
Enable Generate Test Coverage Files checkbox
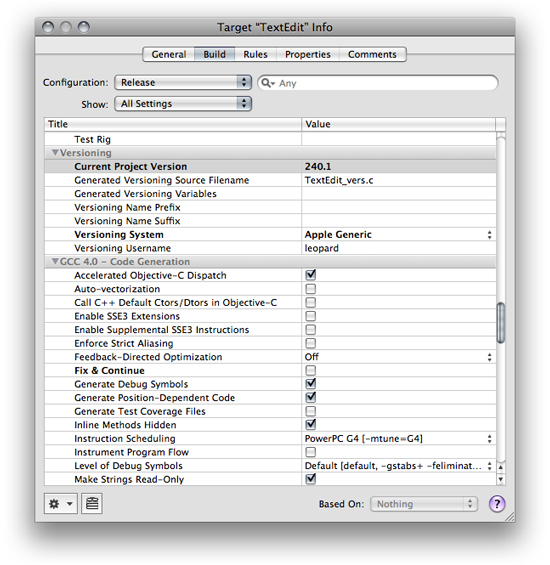[310, 411]
